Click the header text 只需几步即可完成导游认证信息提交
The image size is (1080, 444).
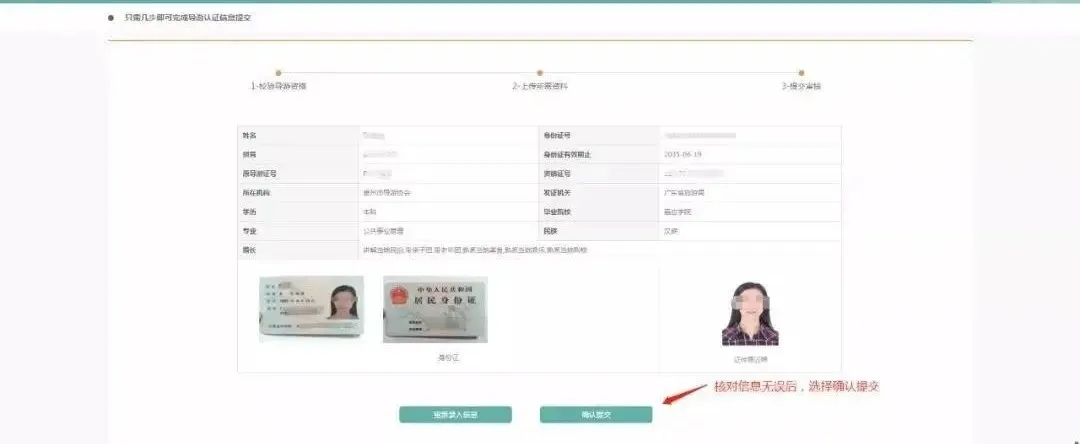[188, 18]
